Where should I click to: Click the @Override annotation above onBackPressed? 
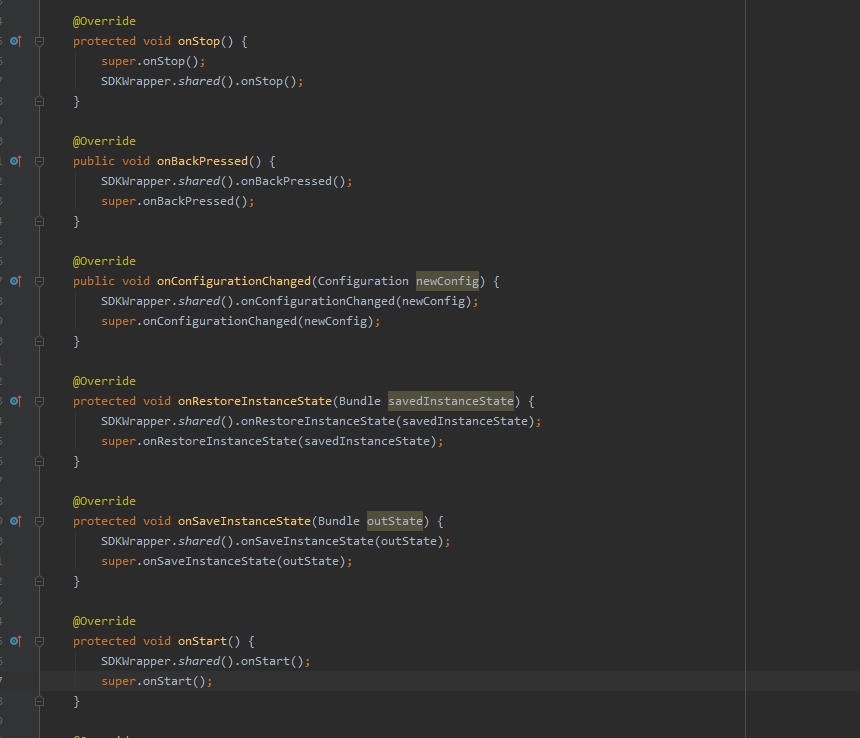click(x=104, y=141)
